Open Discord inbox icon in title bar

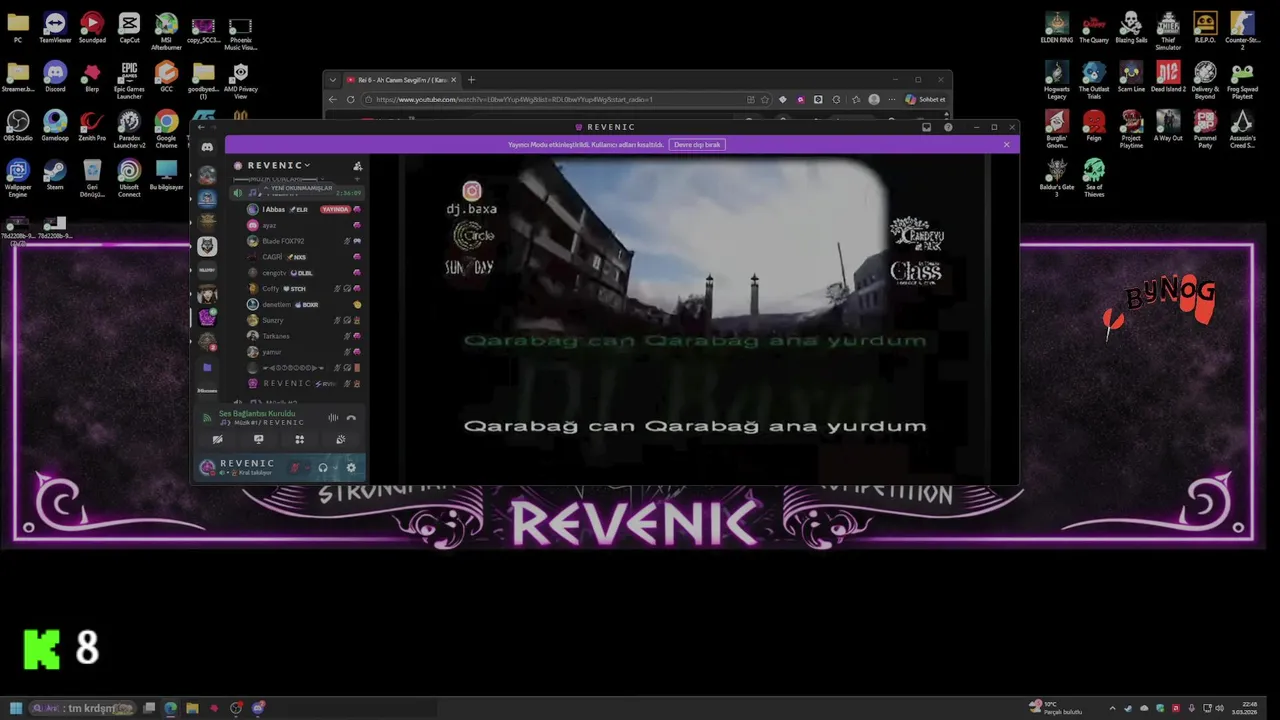[926, 127]
